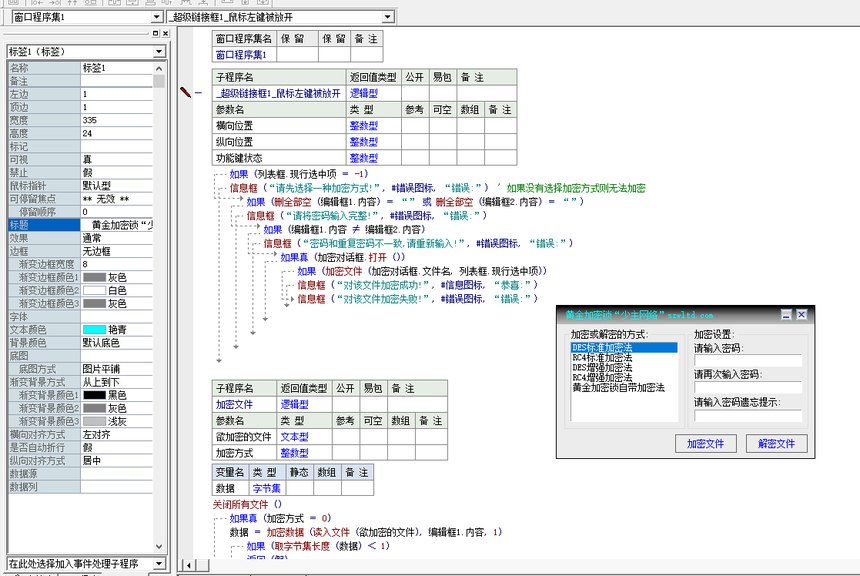Change the 可视 property value 真
This screenshot has height=576, width=860.
coord(117,160)
